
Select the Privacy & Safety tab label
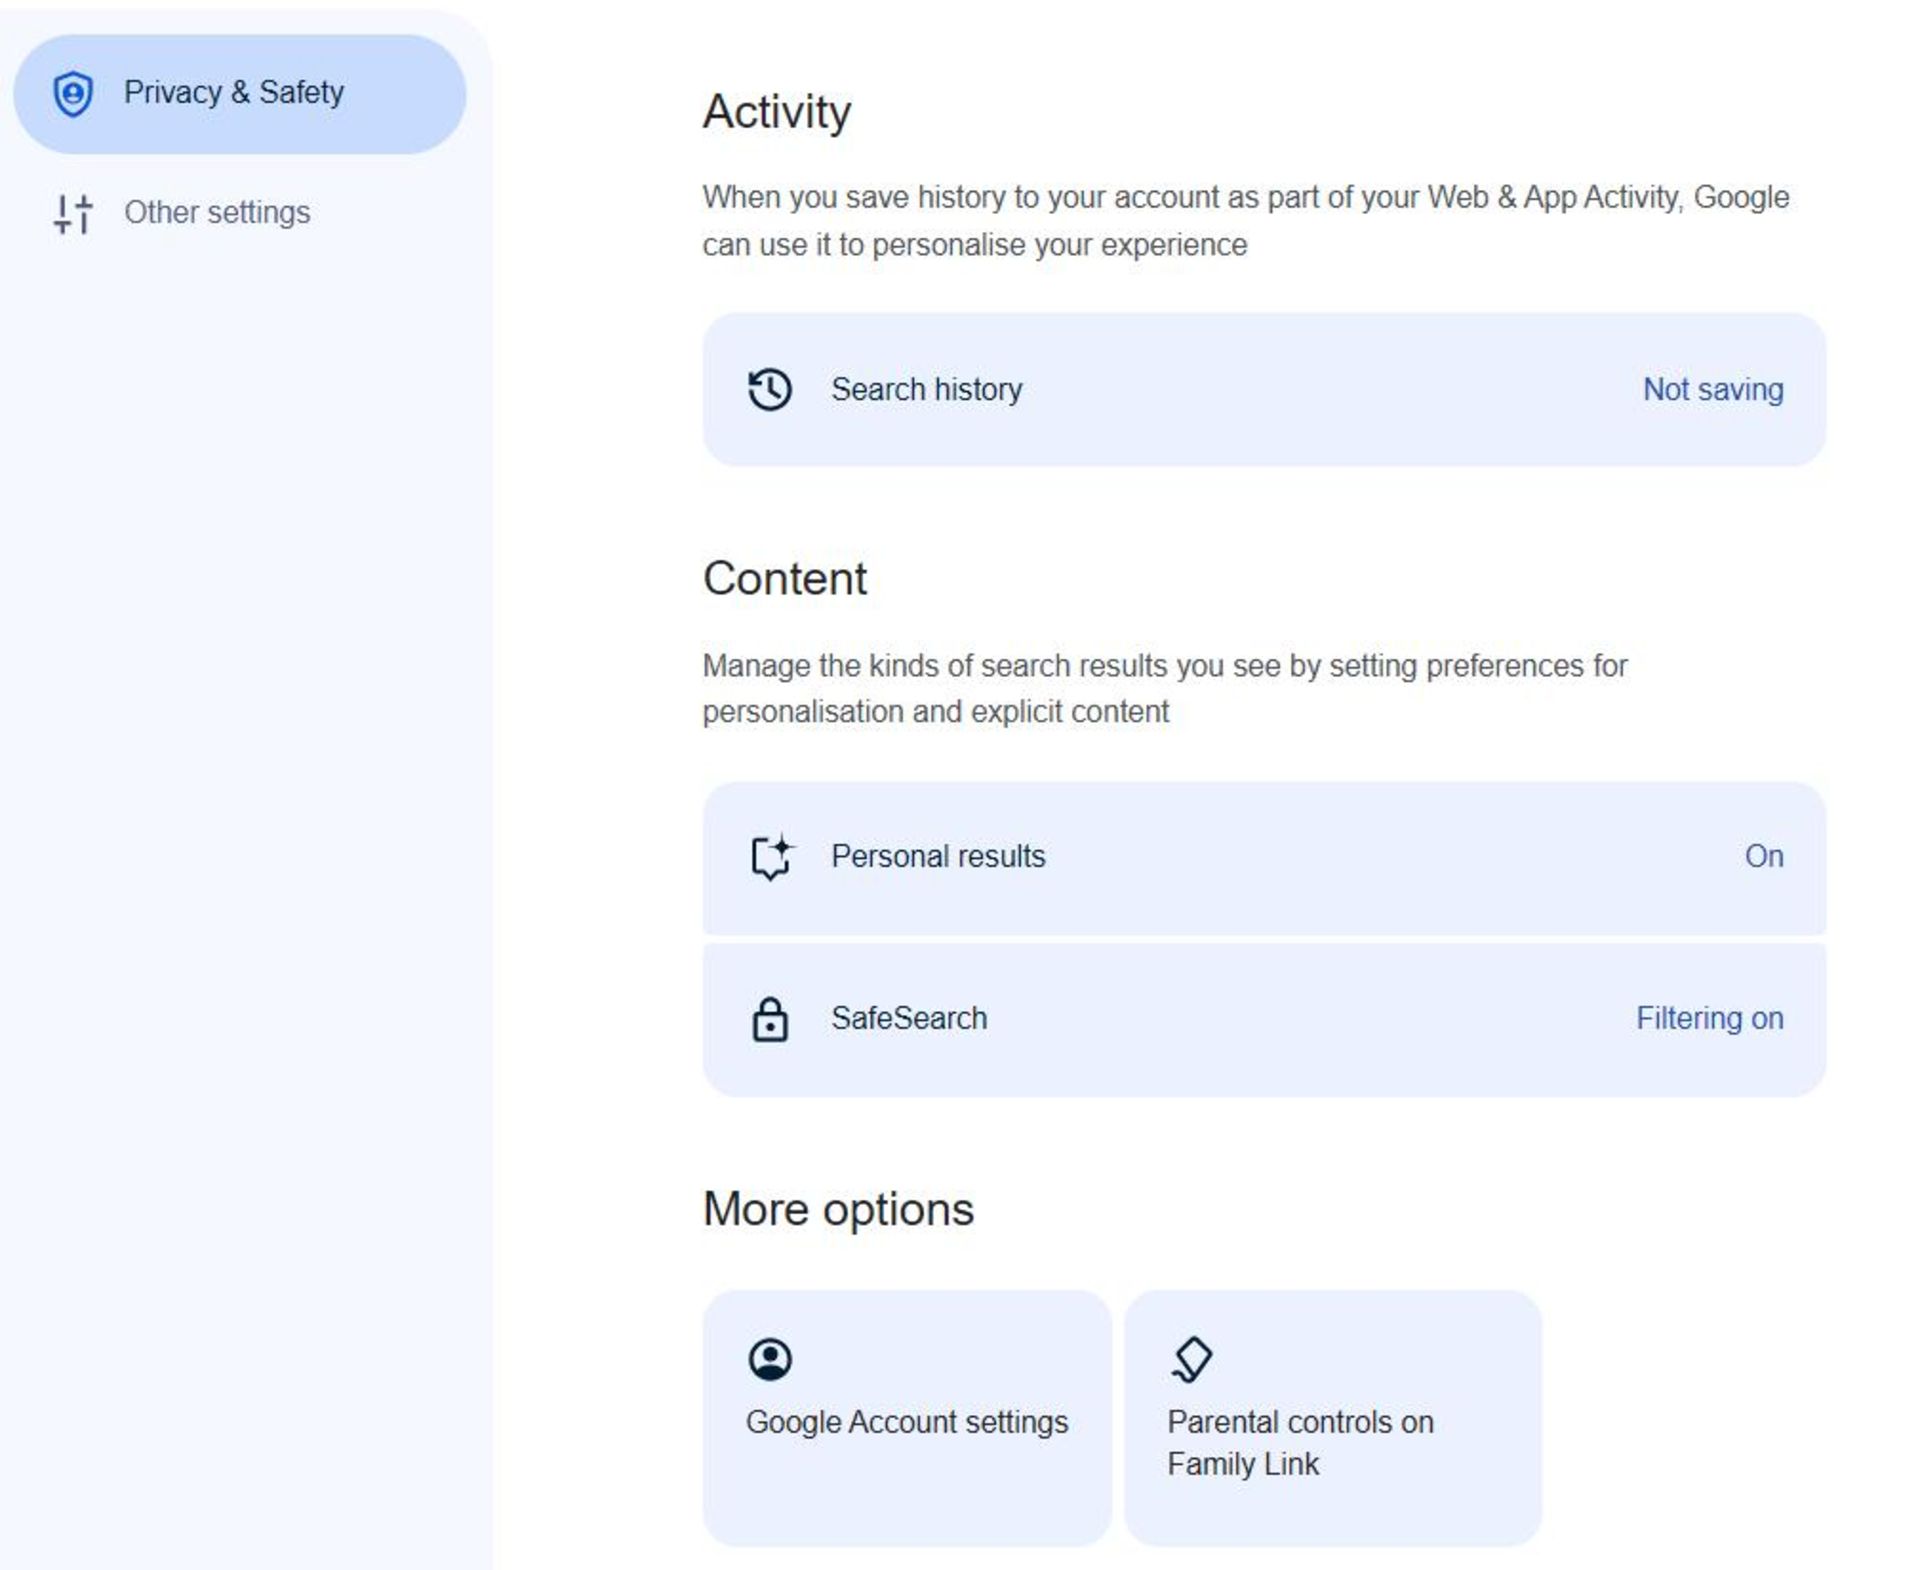(234, 93)
